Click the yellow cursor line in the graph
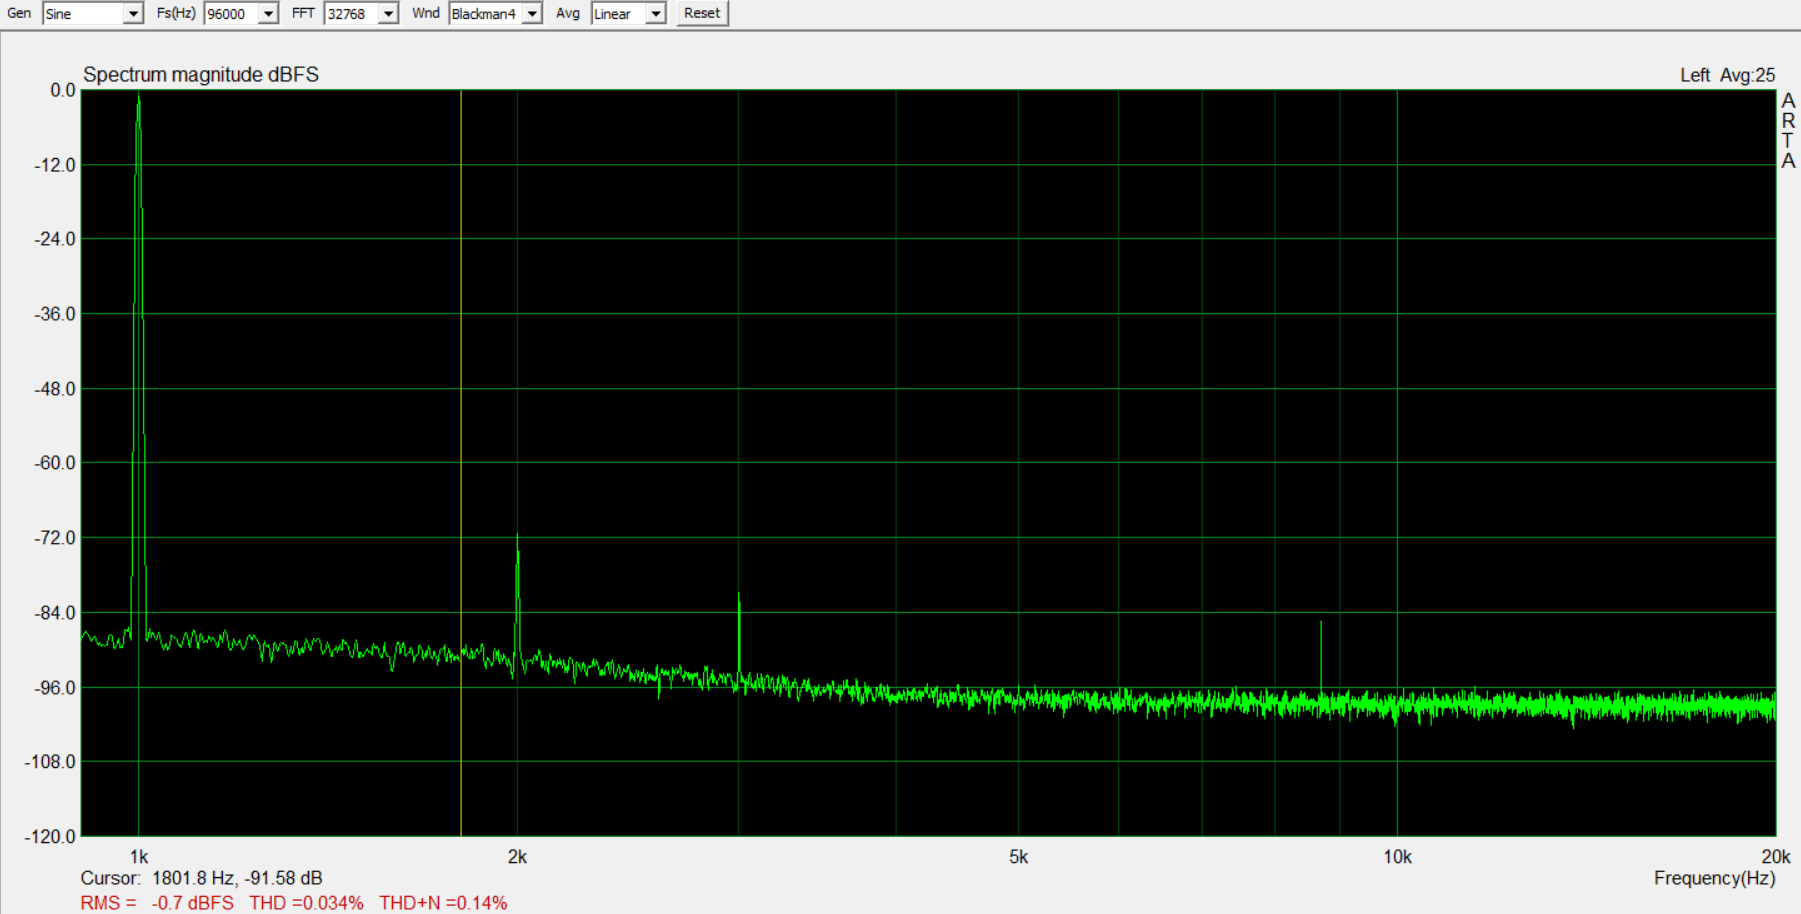 point(461,462)
